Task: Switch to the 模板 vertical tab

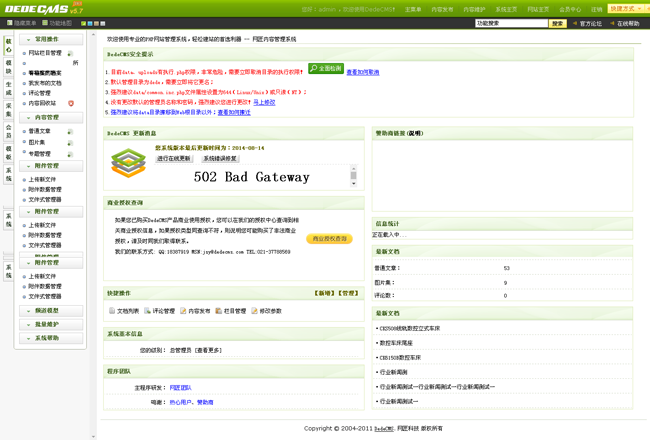Action: pyautogui.click(x=9, y=153)
